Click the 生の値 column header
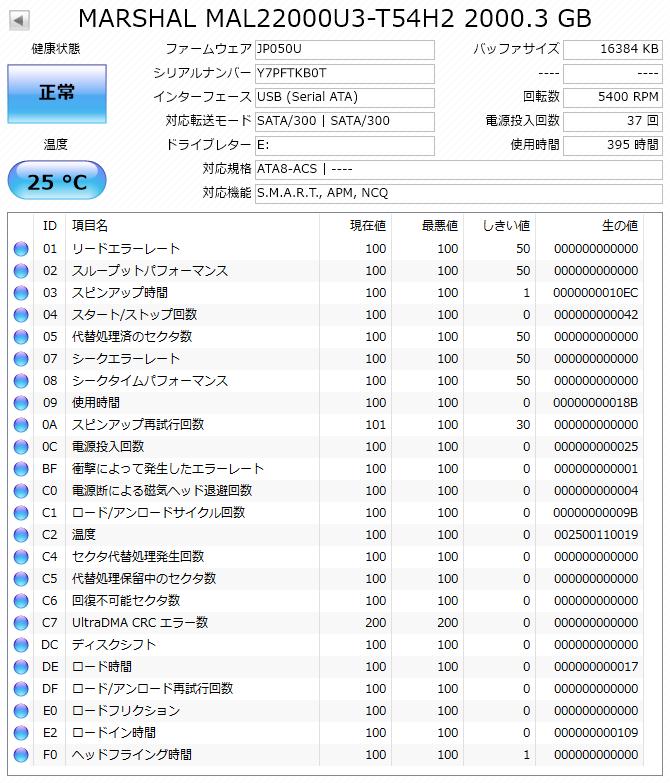Viewport: 670px width, 783px height. [x=619, y=226]
